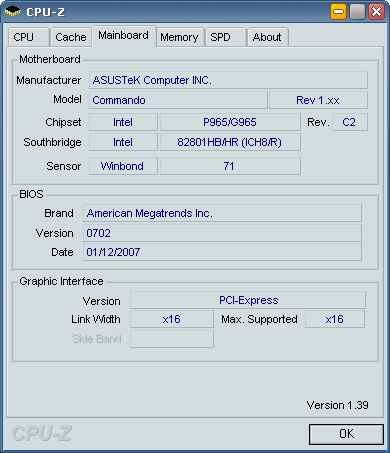The height and width of the screenshot is (453, 390).
Task: Click the CPU-Z window title text
Action: 46,12
